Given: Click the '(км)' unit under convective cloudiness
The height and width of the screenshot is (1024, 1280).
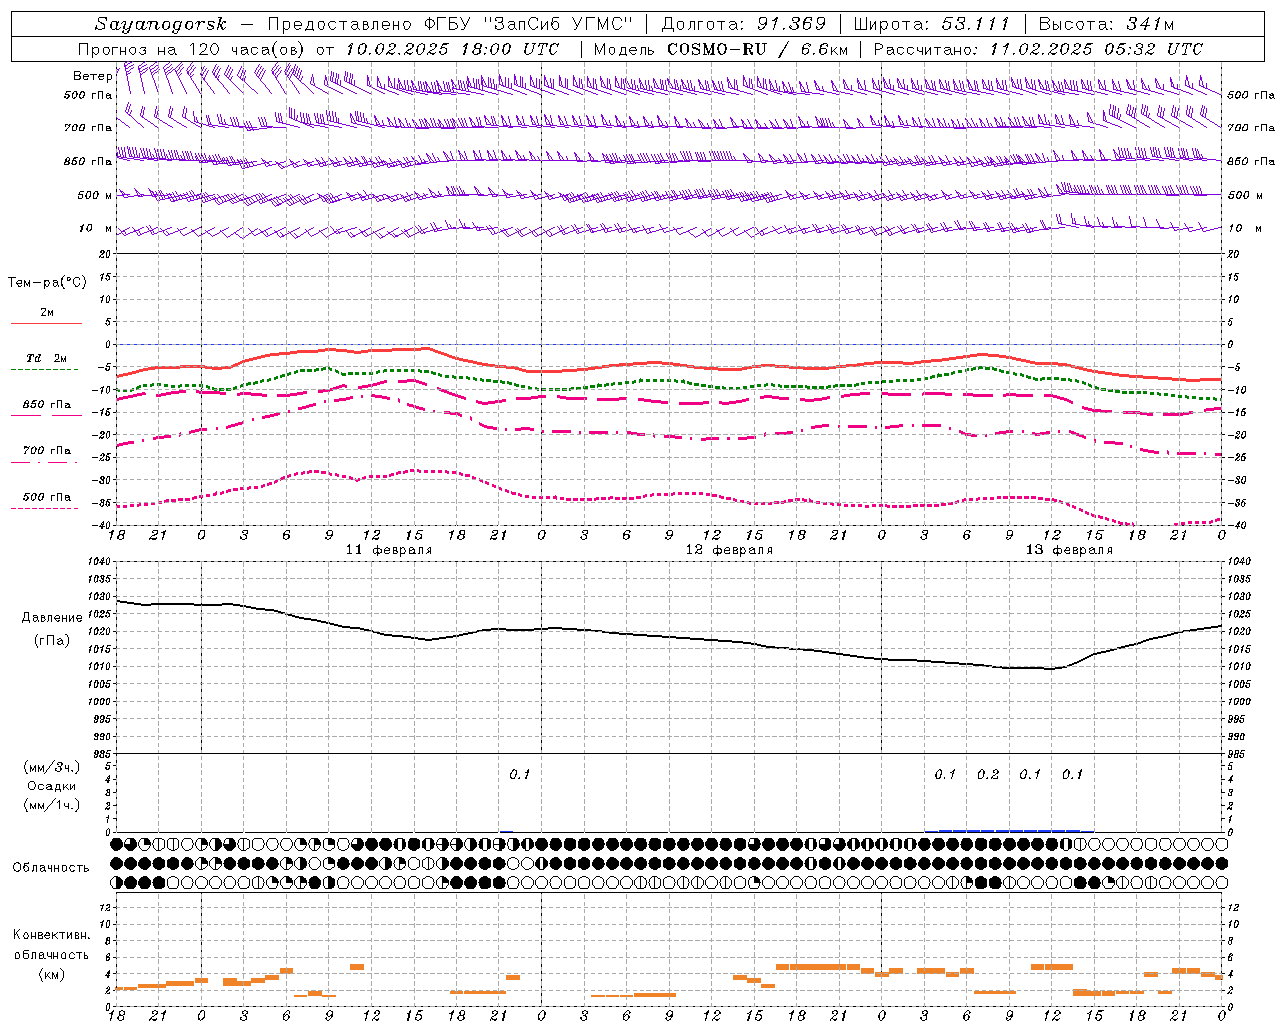Looking at the screenshot, I should pos(52,974).
